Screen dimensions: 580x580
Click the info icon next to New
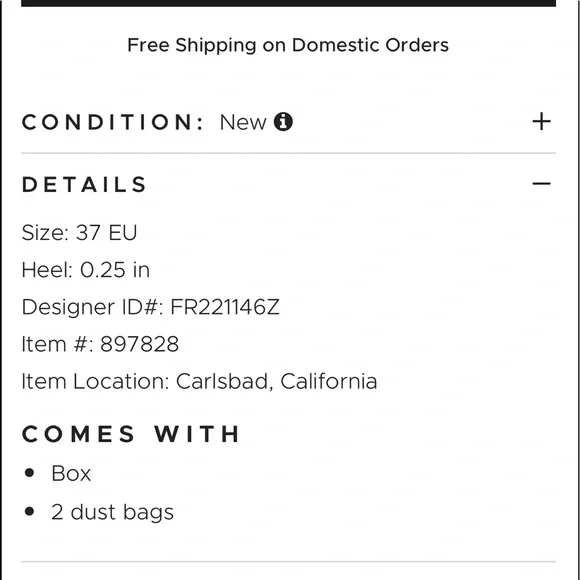(x=283, y=122)
